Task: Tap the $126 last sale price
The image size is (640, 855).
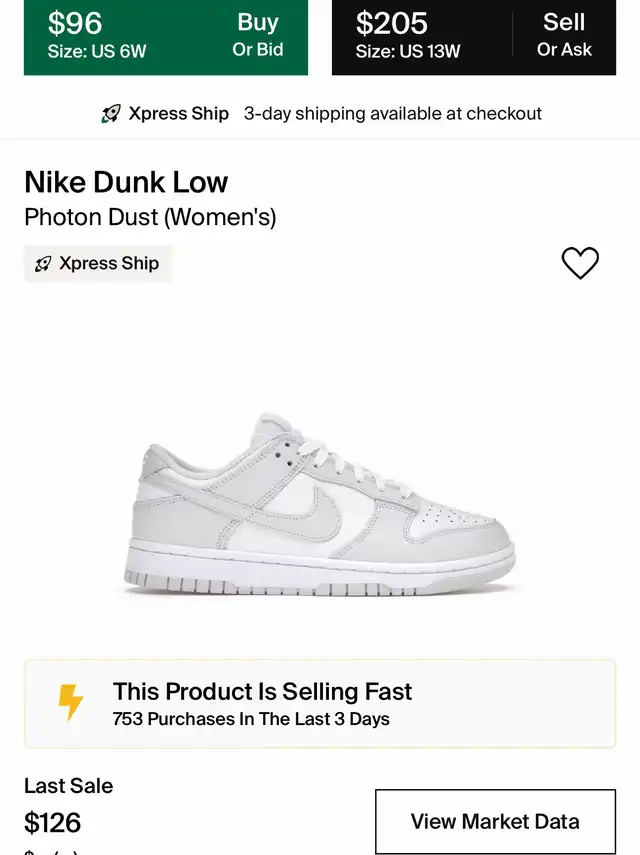Action: click(53, 823)
